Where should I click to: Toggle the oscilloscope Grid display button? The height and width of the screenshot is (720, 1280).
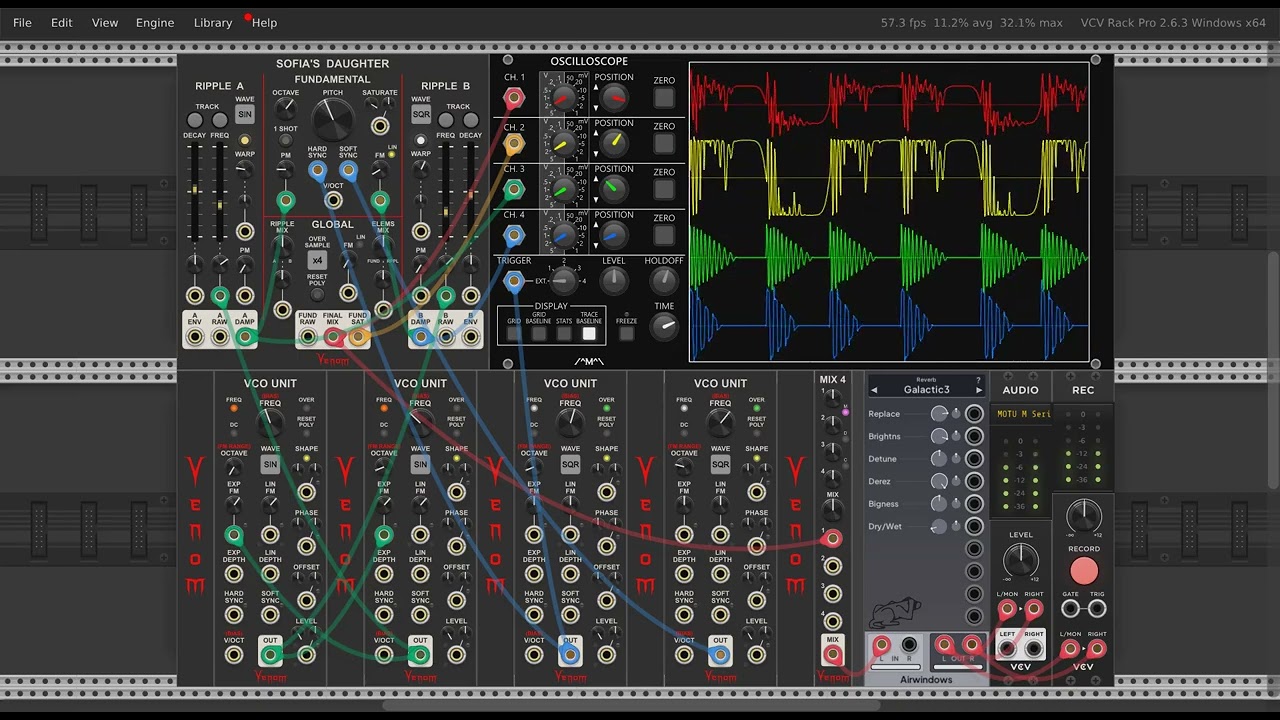[x=514, y=334]
